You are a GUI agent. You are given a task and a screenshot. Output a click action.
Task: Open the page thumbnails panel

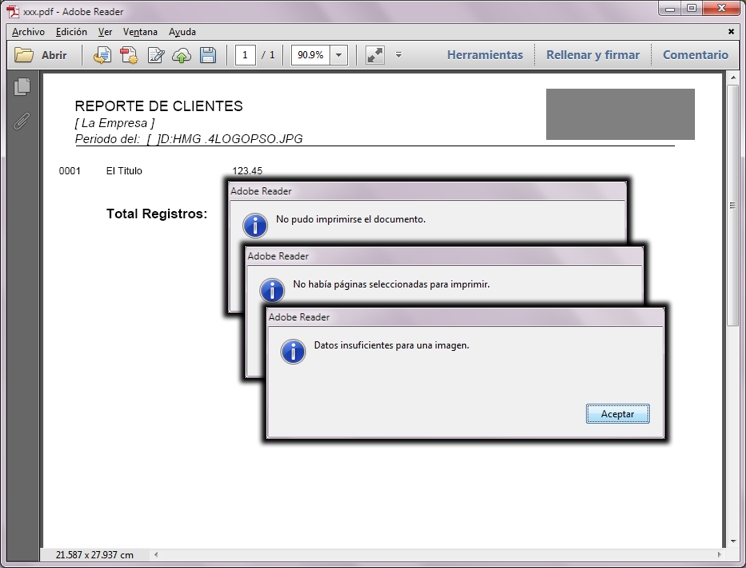click(x=22, y=88)
